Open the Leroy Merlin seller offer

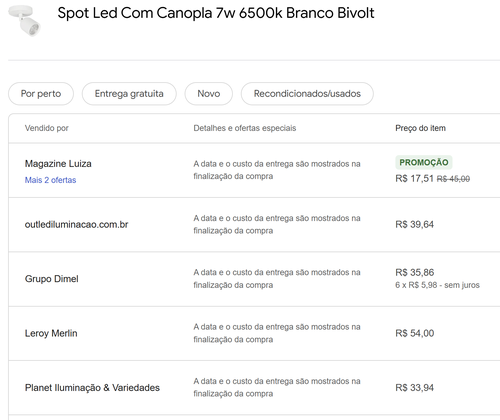coord(51,333)
